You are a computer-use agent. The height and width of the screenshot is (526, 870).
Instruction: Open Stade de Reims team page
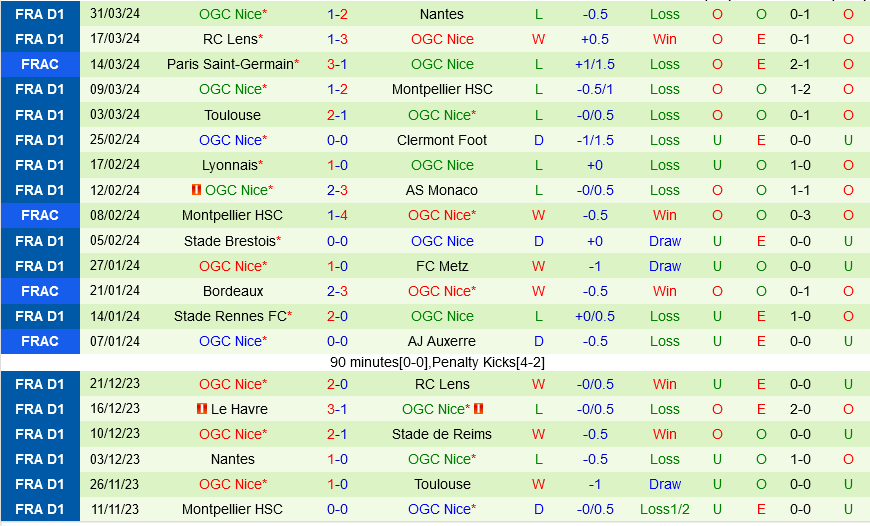(442, 434)
